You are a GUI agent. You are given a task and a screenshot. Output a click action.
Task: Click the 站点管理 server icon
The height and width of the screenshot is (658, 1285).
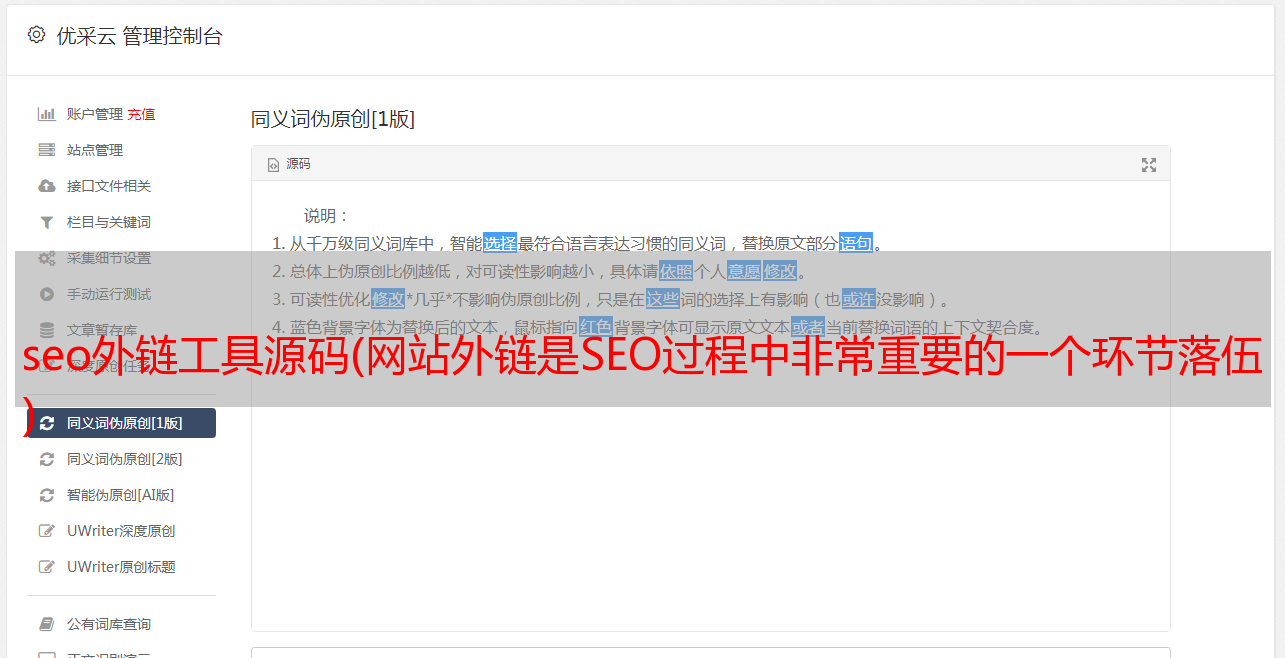coord(46,150)
